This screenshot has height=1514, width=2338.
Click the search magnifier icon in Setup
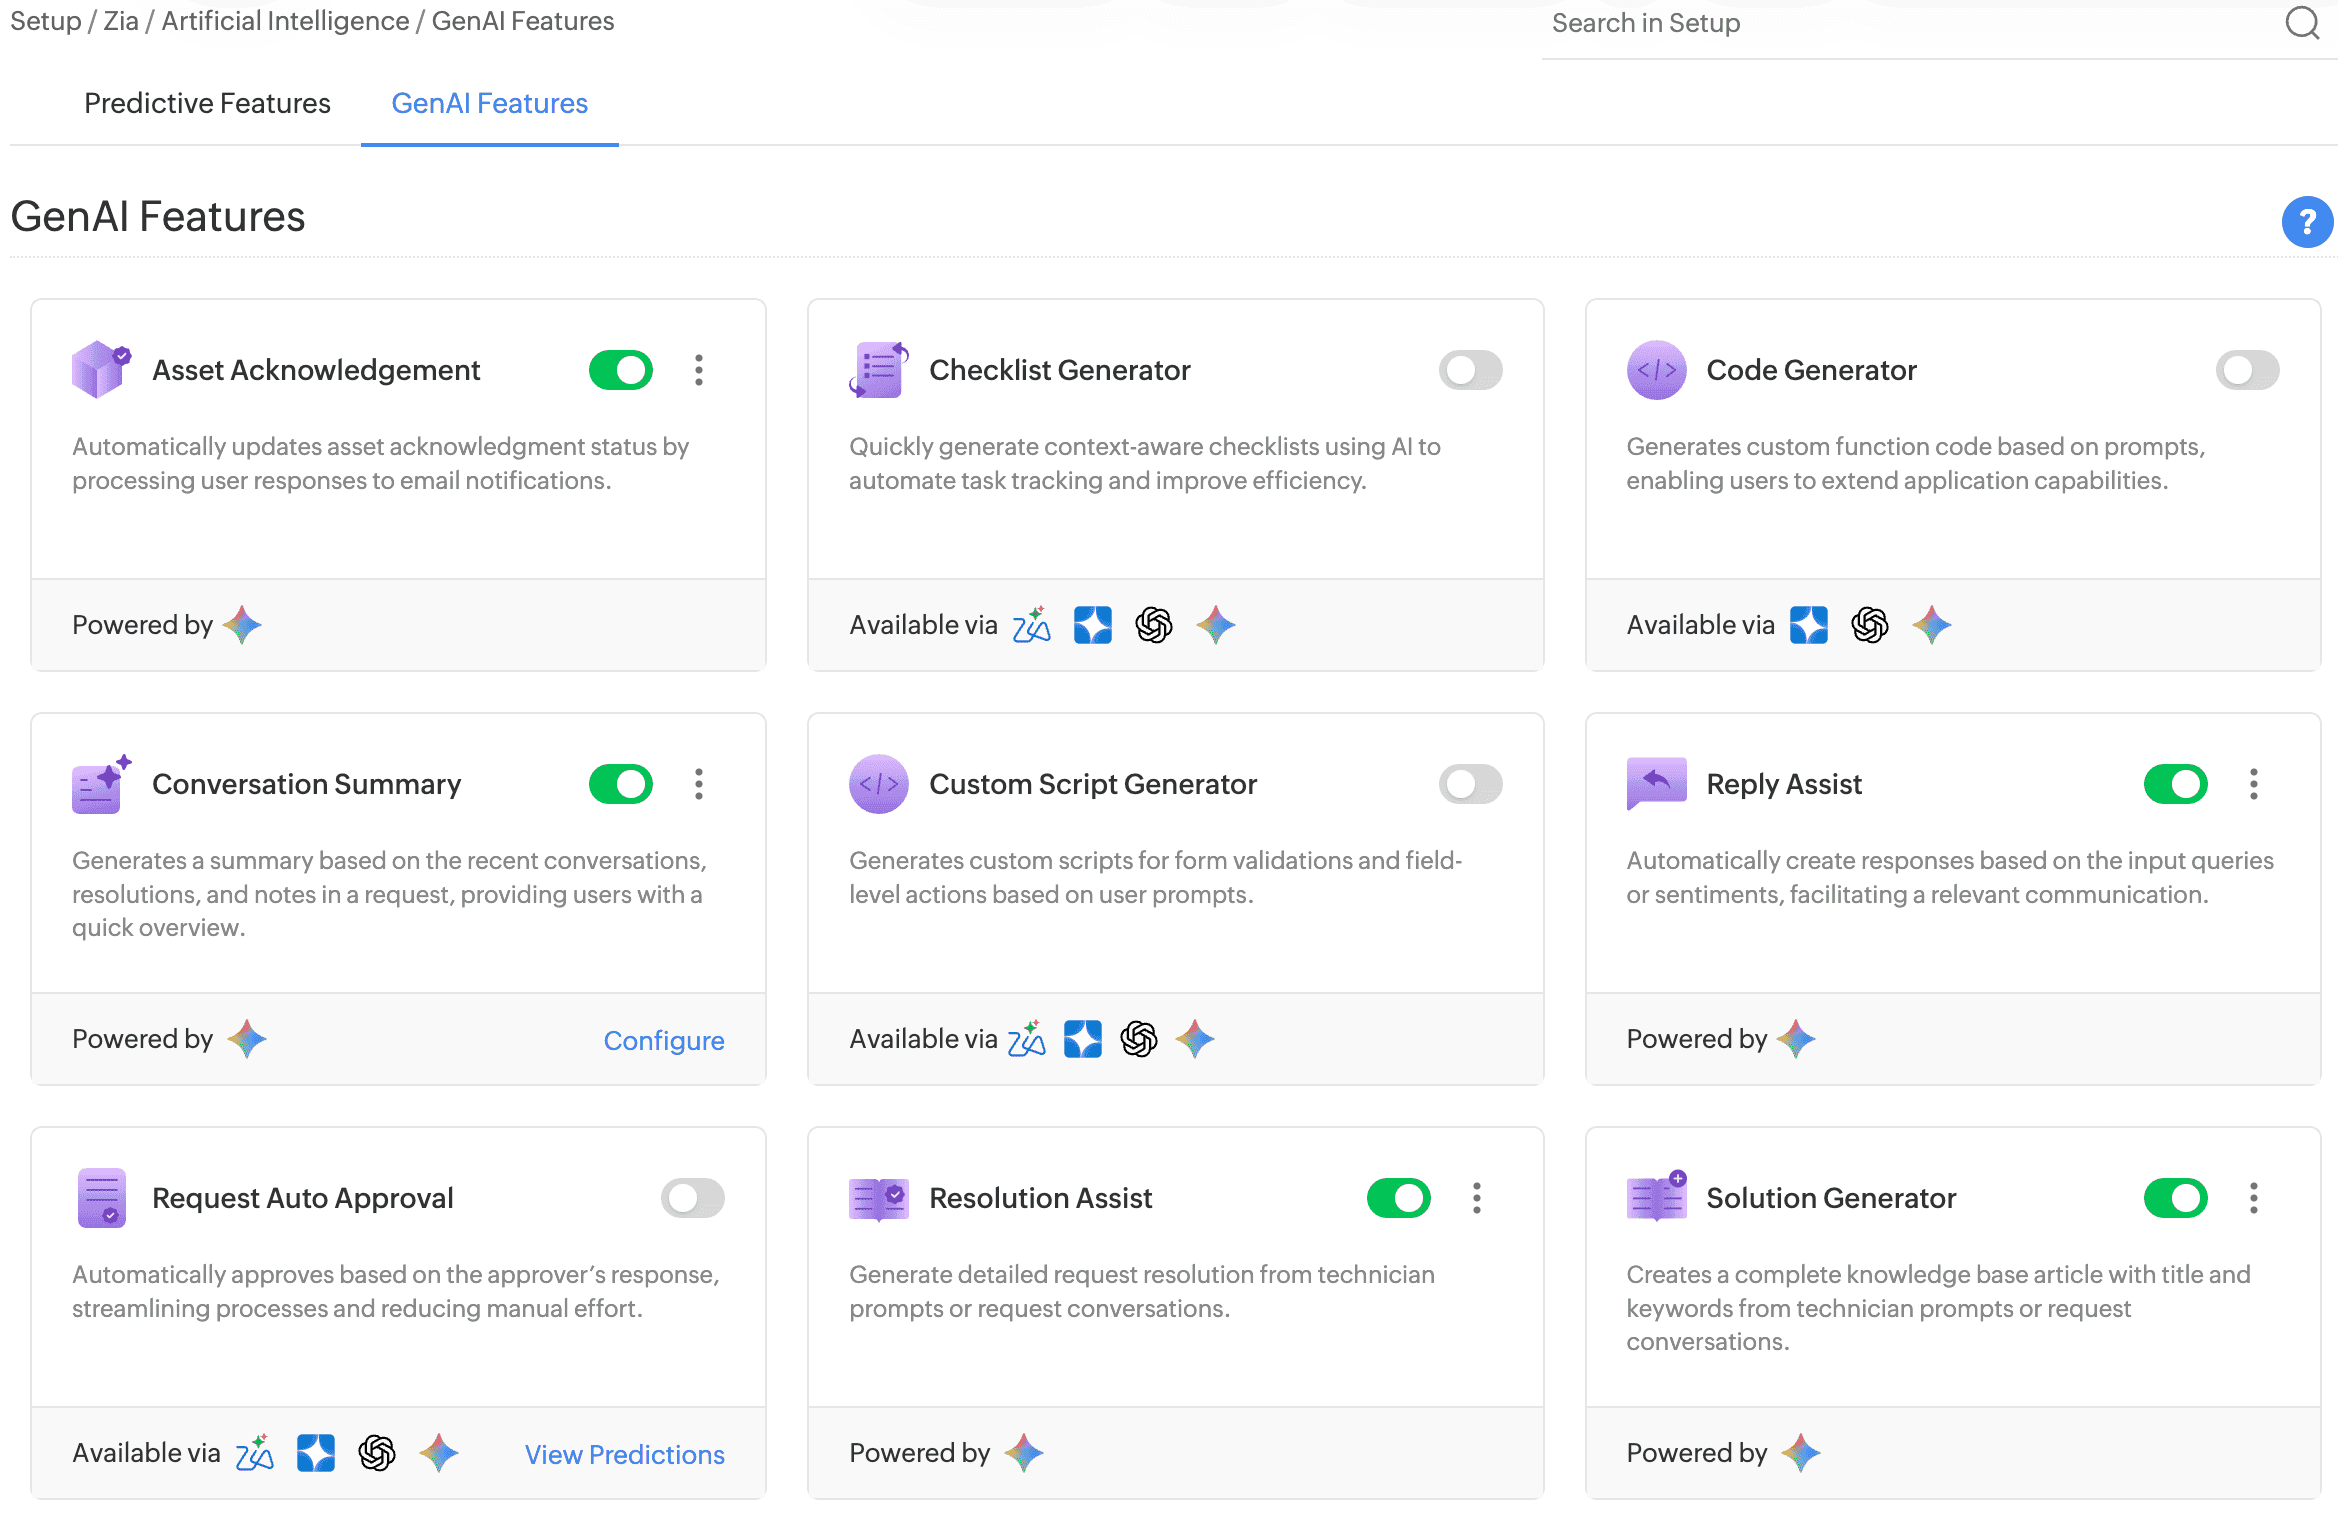(2302, 23)
